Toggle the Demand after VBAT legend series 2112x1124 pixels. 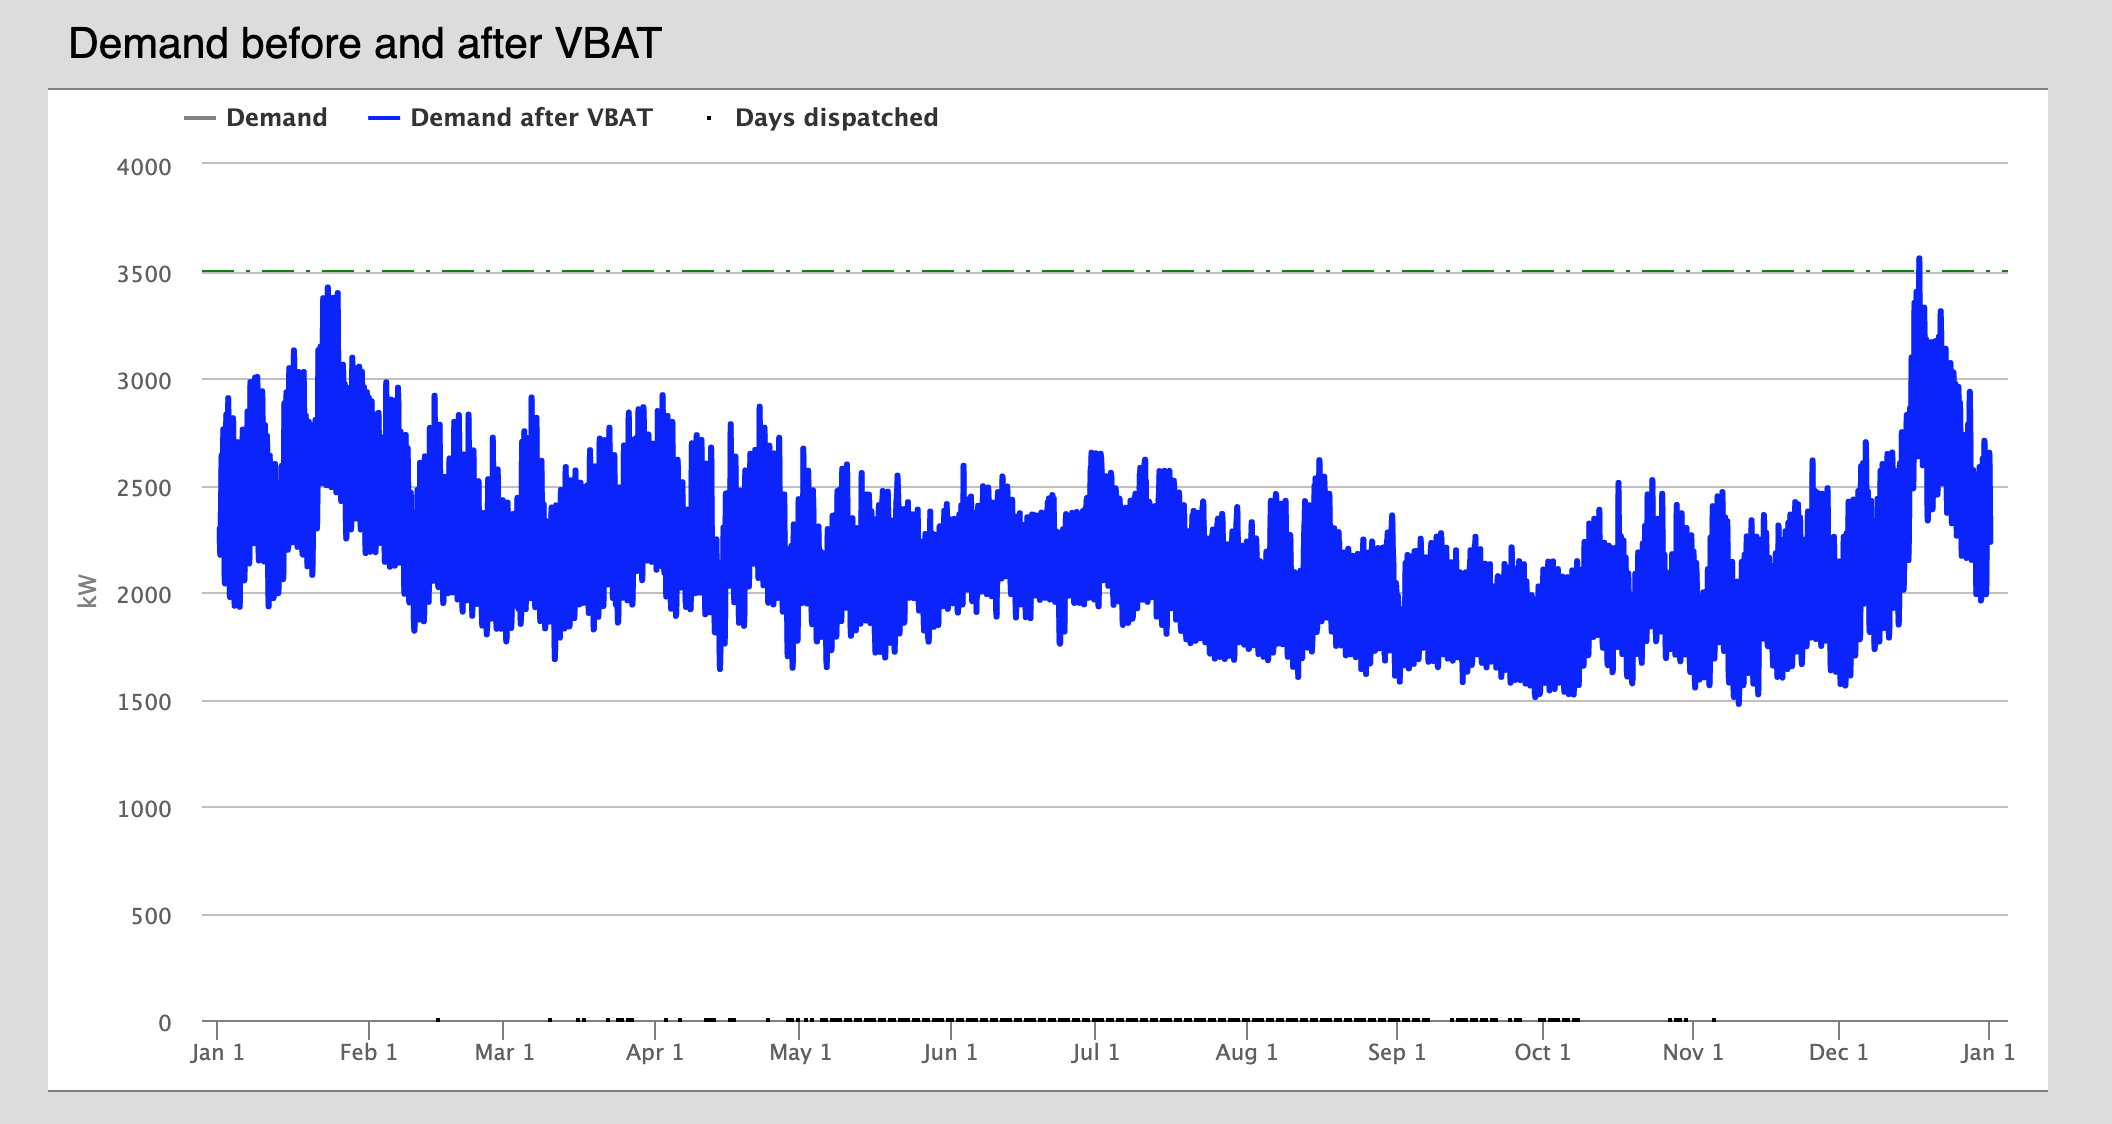pyautogui.click(x=530, y=118)
